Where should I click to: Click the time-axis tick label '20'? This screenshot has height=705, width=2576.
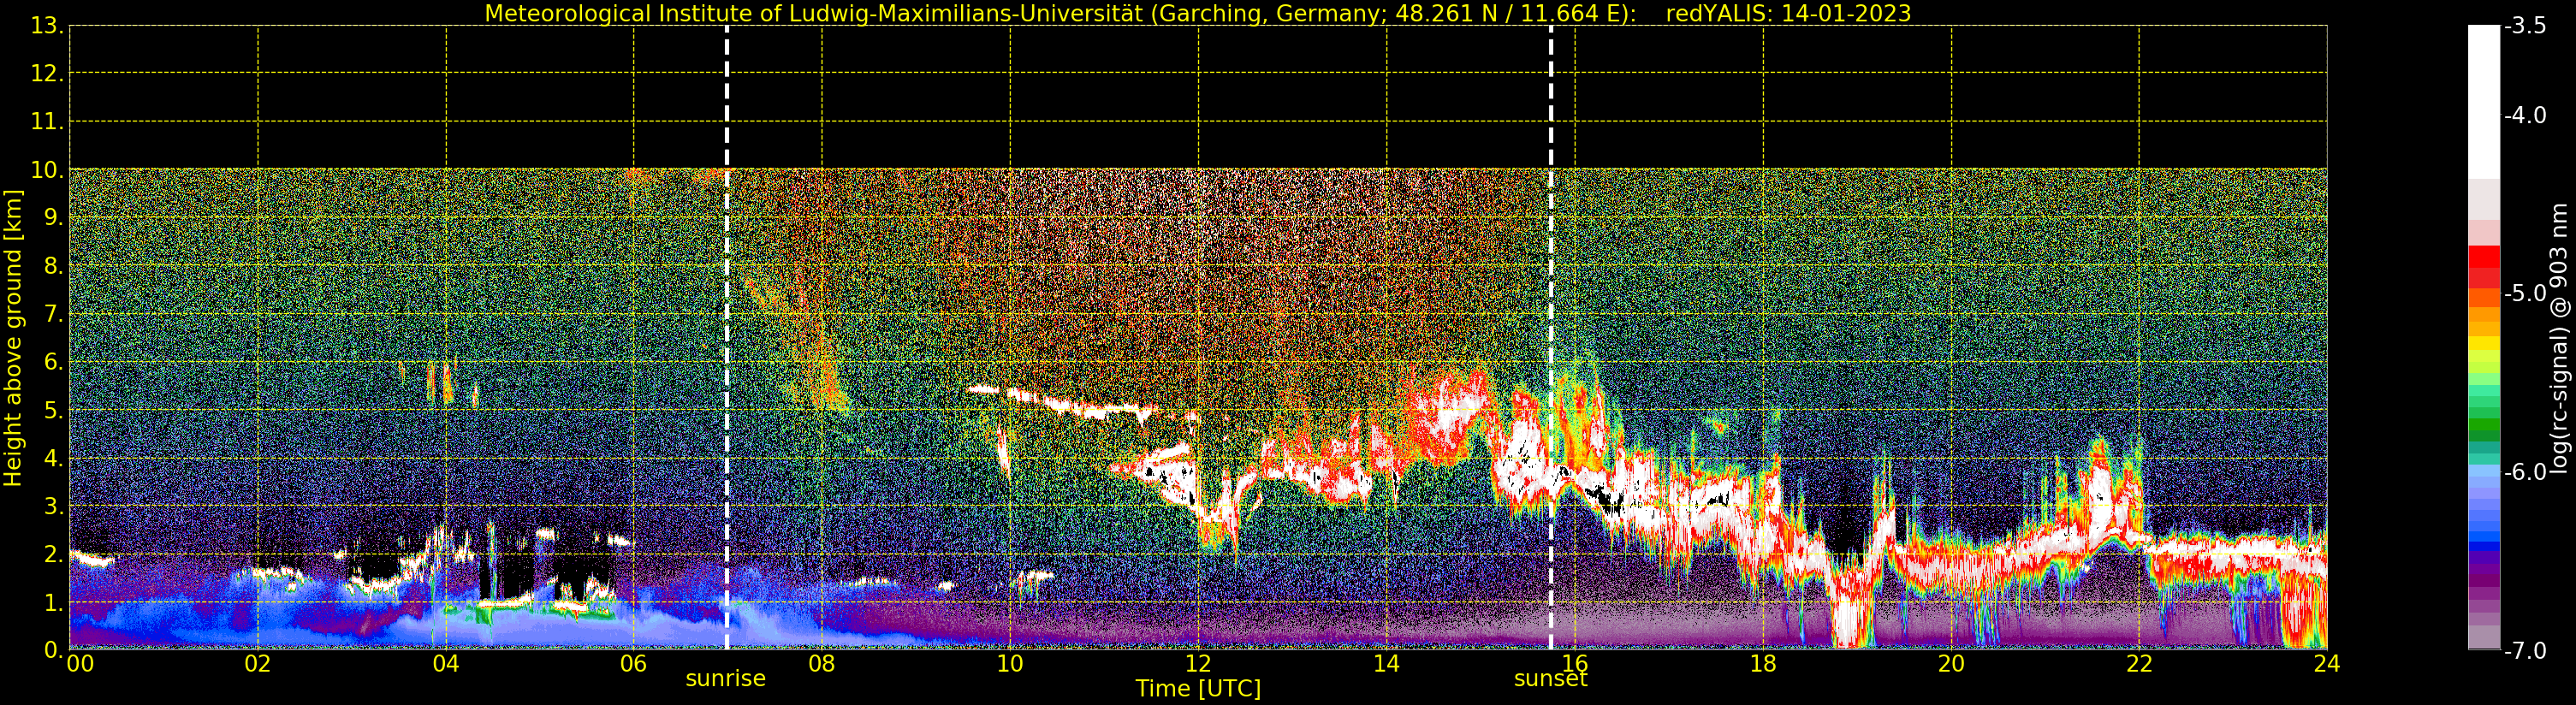[x=1951, y=664]
